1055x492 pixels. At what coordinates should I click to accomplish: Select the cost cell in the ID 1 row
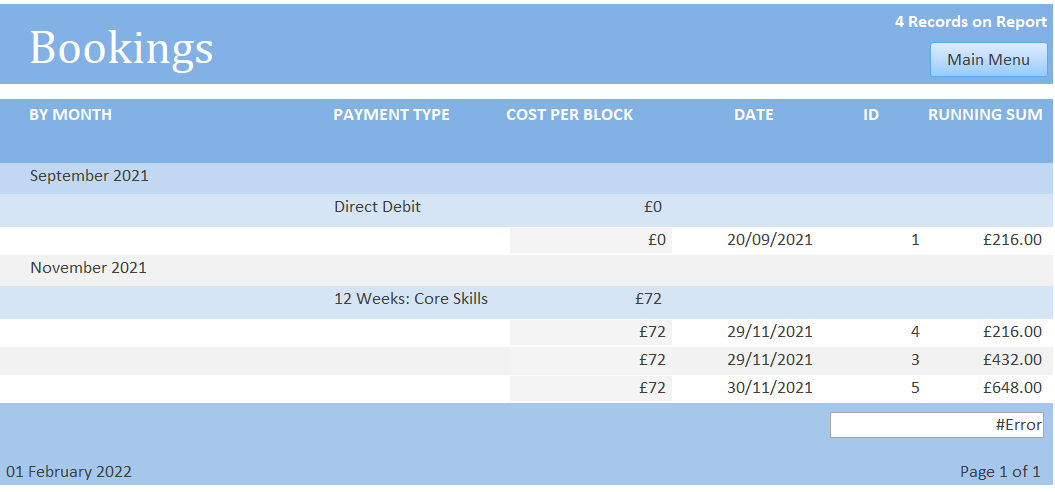click(591, 240)
